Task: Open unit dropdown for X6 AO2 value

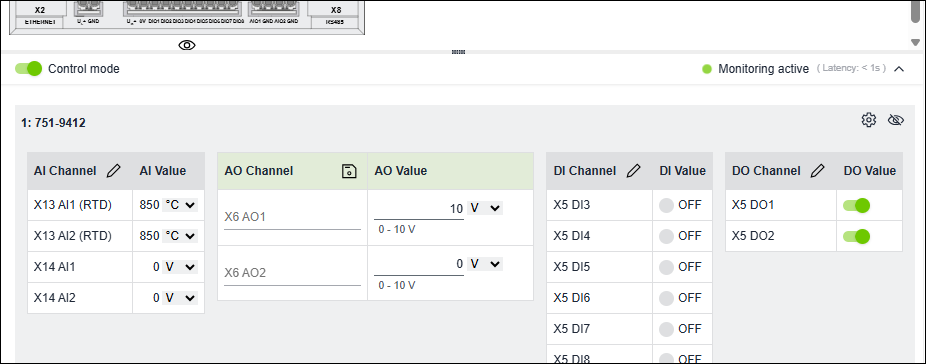Action: coord(485,264)
